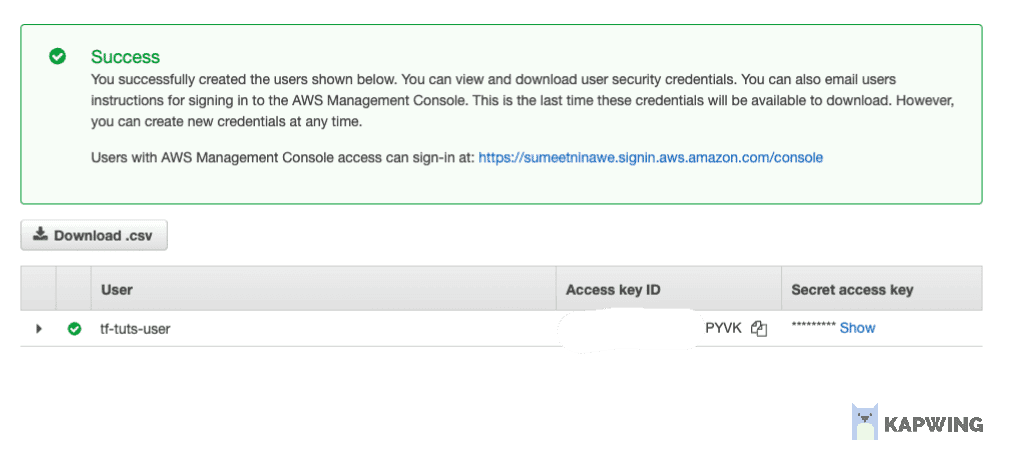Click the Access key ID column header
Image resolution: width=1012 pixels, height=456 pixels.
coord(613,290)
